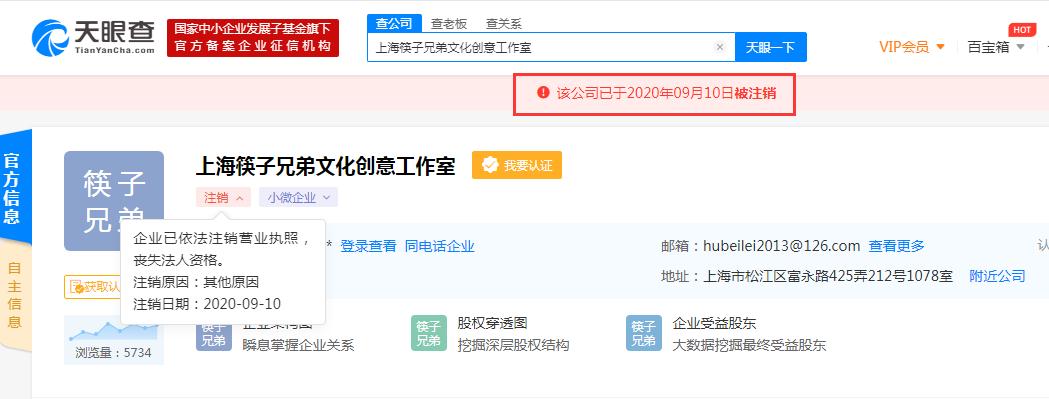Click the 筷子兄弟 company logo thumbnail
This screenshot has height=399, width=1049.
click(x=114, y=201)
